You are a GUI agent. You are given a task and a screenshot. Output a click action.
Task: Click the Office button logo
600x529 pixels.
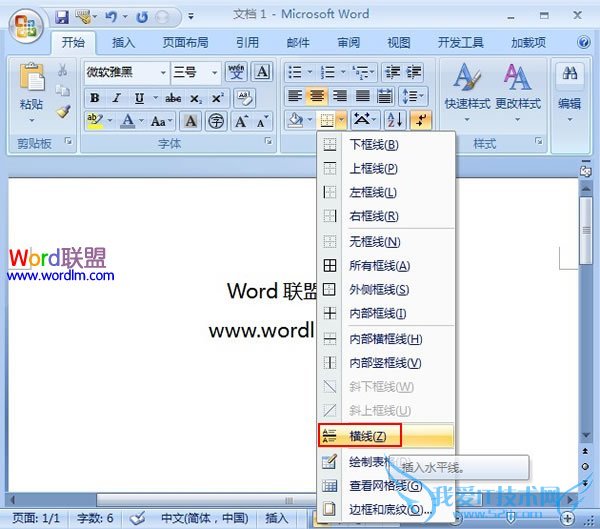tap(27, 22)
